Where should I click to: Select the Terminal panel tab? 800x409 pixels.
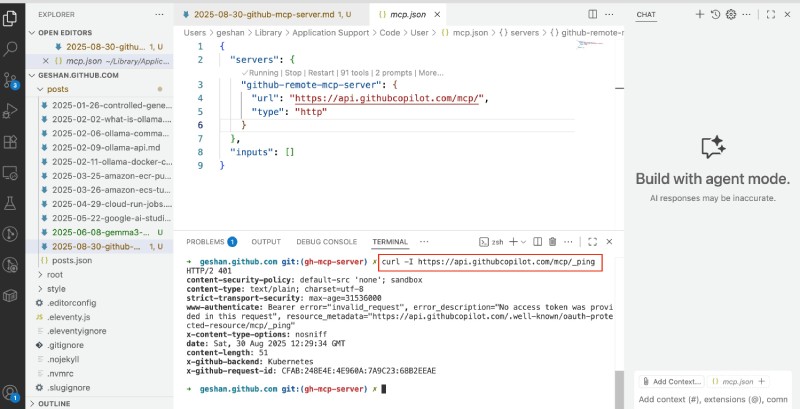pos(390,242)
